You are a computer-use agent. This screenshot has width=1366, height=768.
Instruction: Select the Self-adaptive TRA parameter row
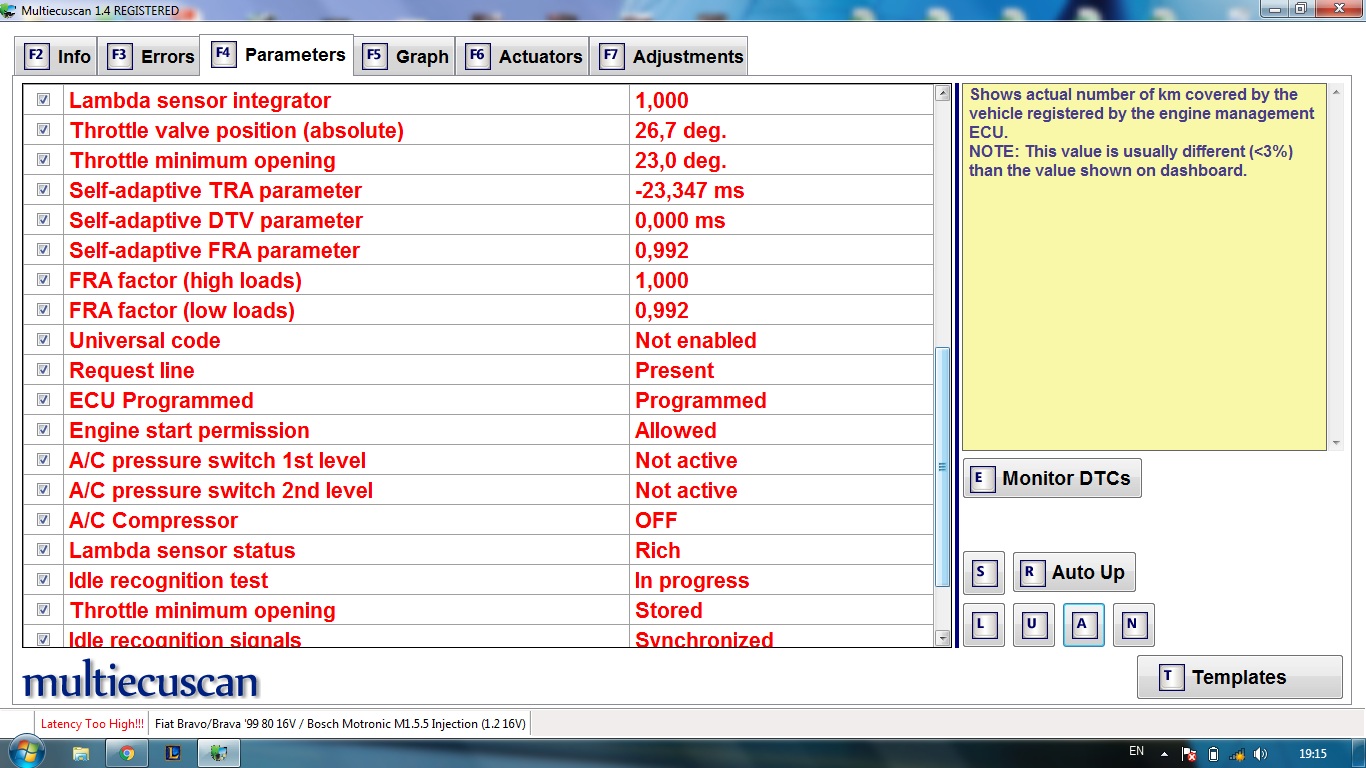point(346,190)
